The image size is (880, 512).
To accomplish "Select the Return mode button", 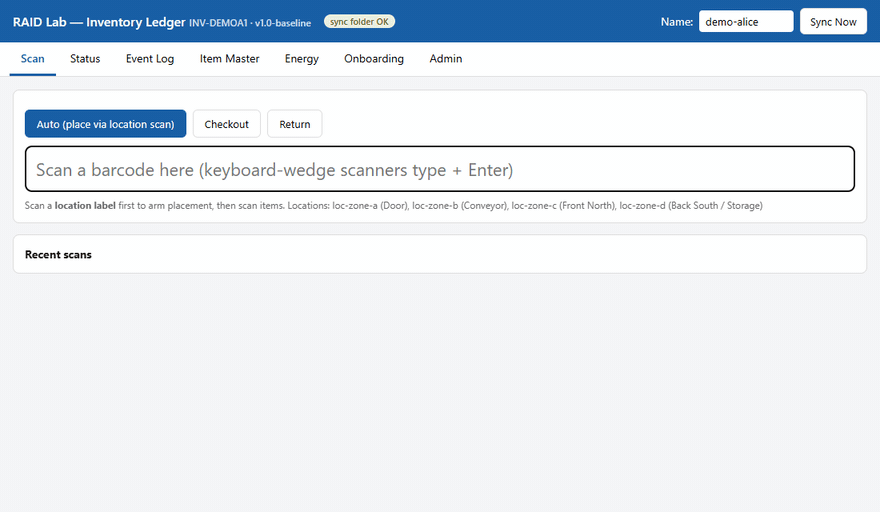I will (295, 124).
